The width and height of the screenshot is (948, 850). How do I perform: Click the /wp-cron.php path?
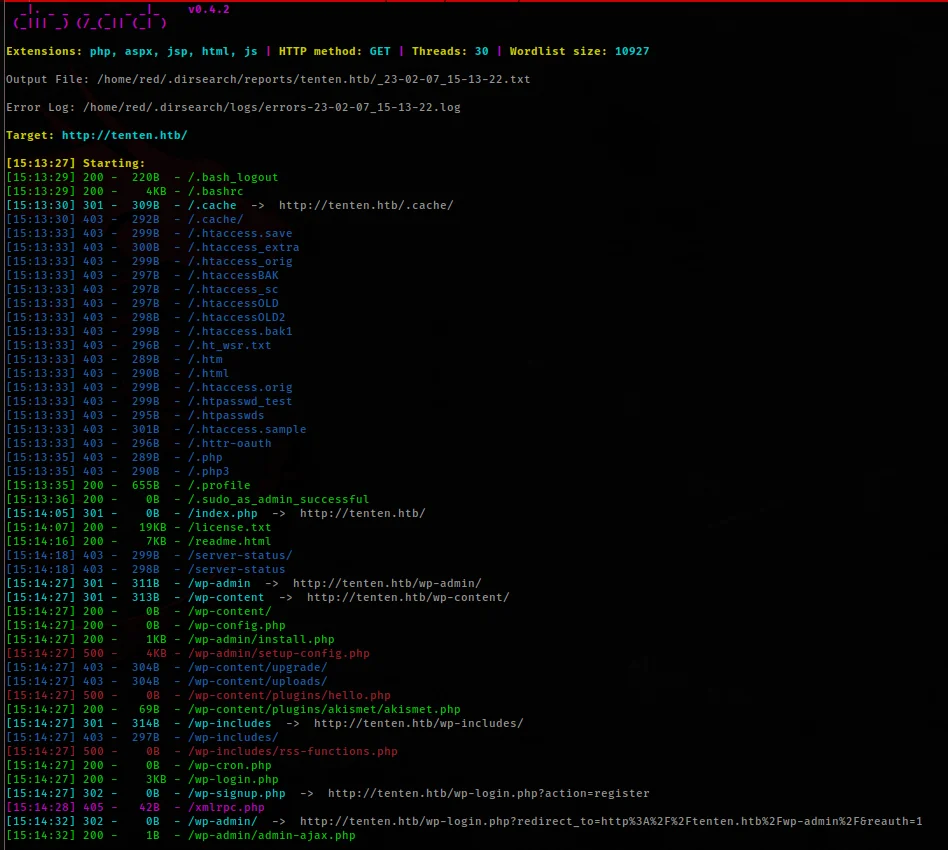229,765
